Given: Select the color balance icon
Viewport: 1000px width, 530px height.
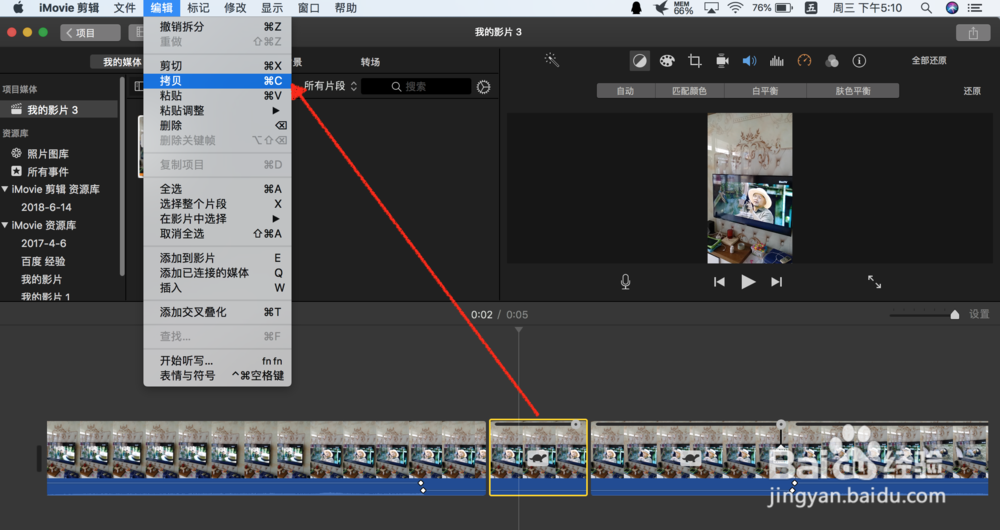Looking at the screenshot, I should [x=639, y=61].
